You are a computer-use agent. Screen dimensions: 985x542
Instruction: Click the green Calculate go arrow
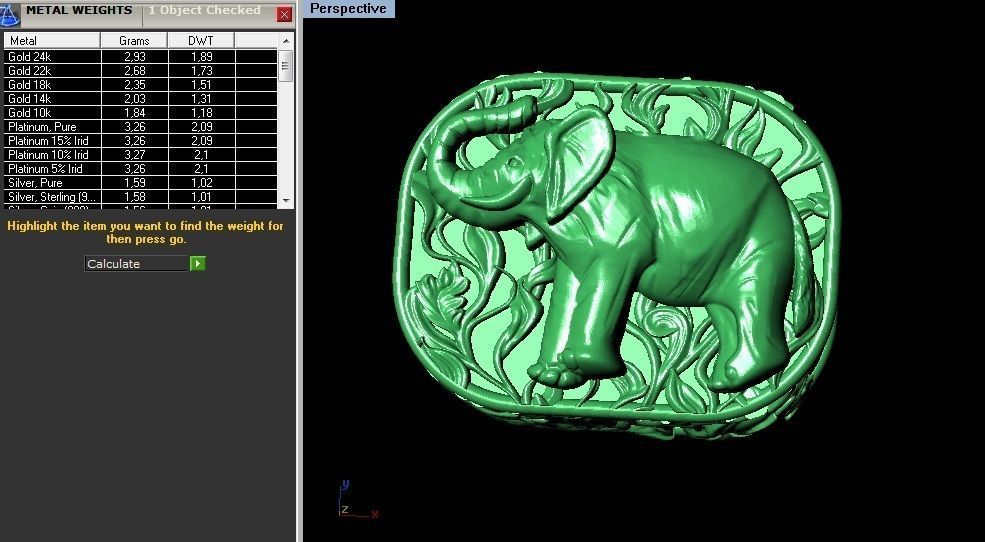pos(197,264)
